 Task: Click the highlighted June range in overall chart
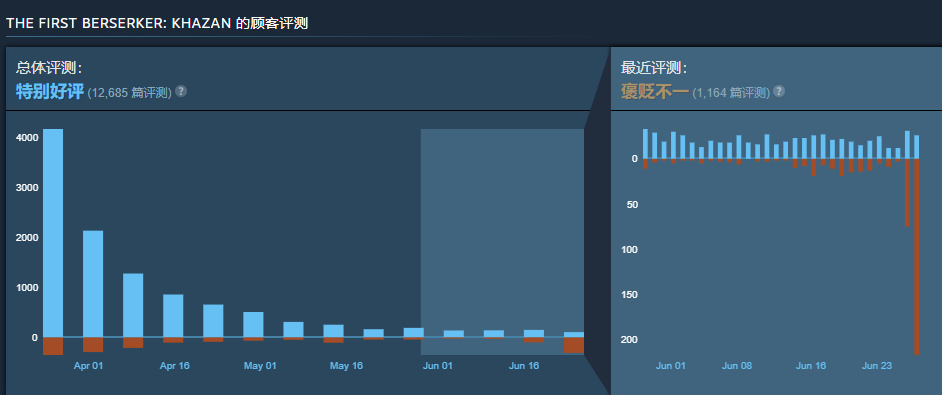pos(502,242)
